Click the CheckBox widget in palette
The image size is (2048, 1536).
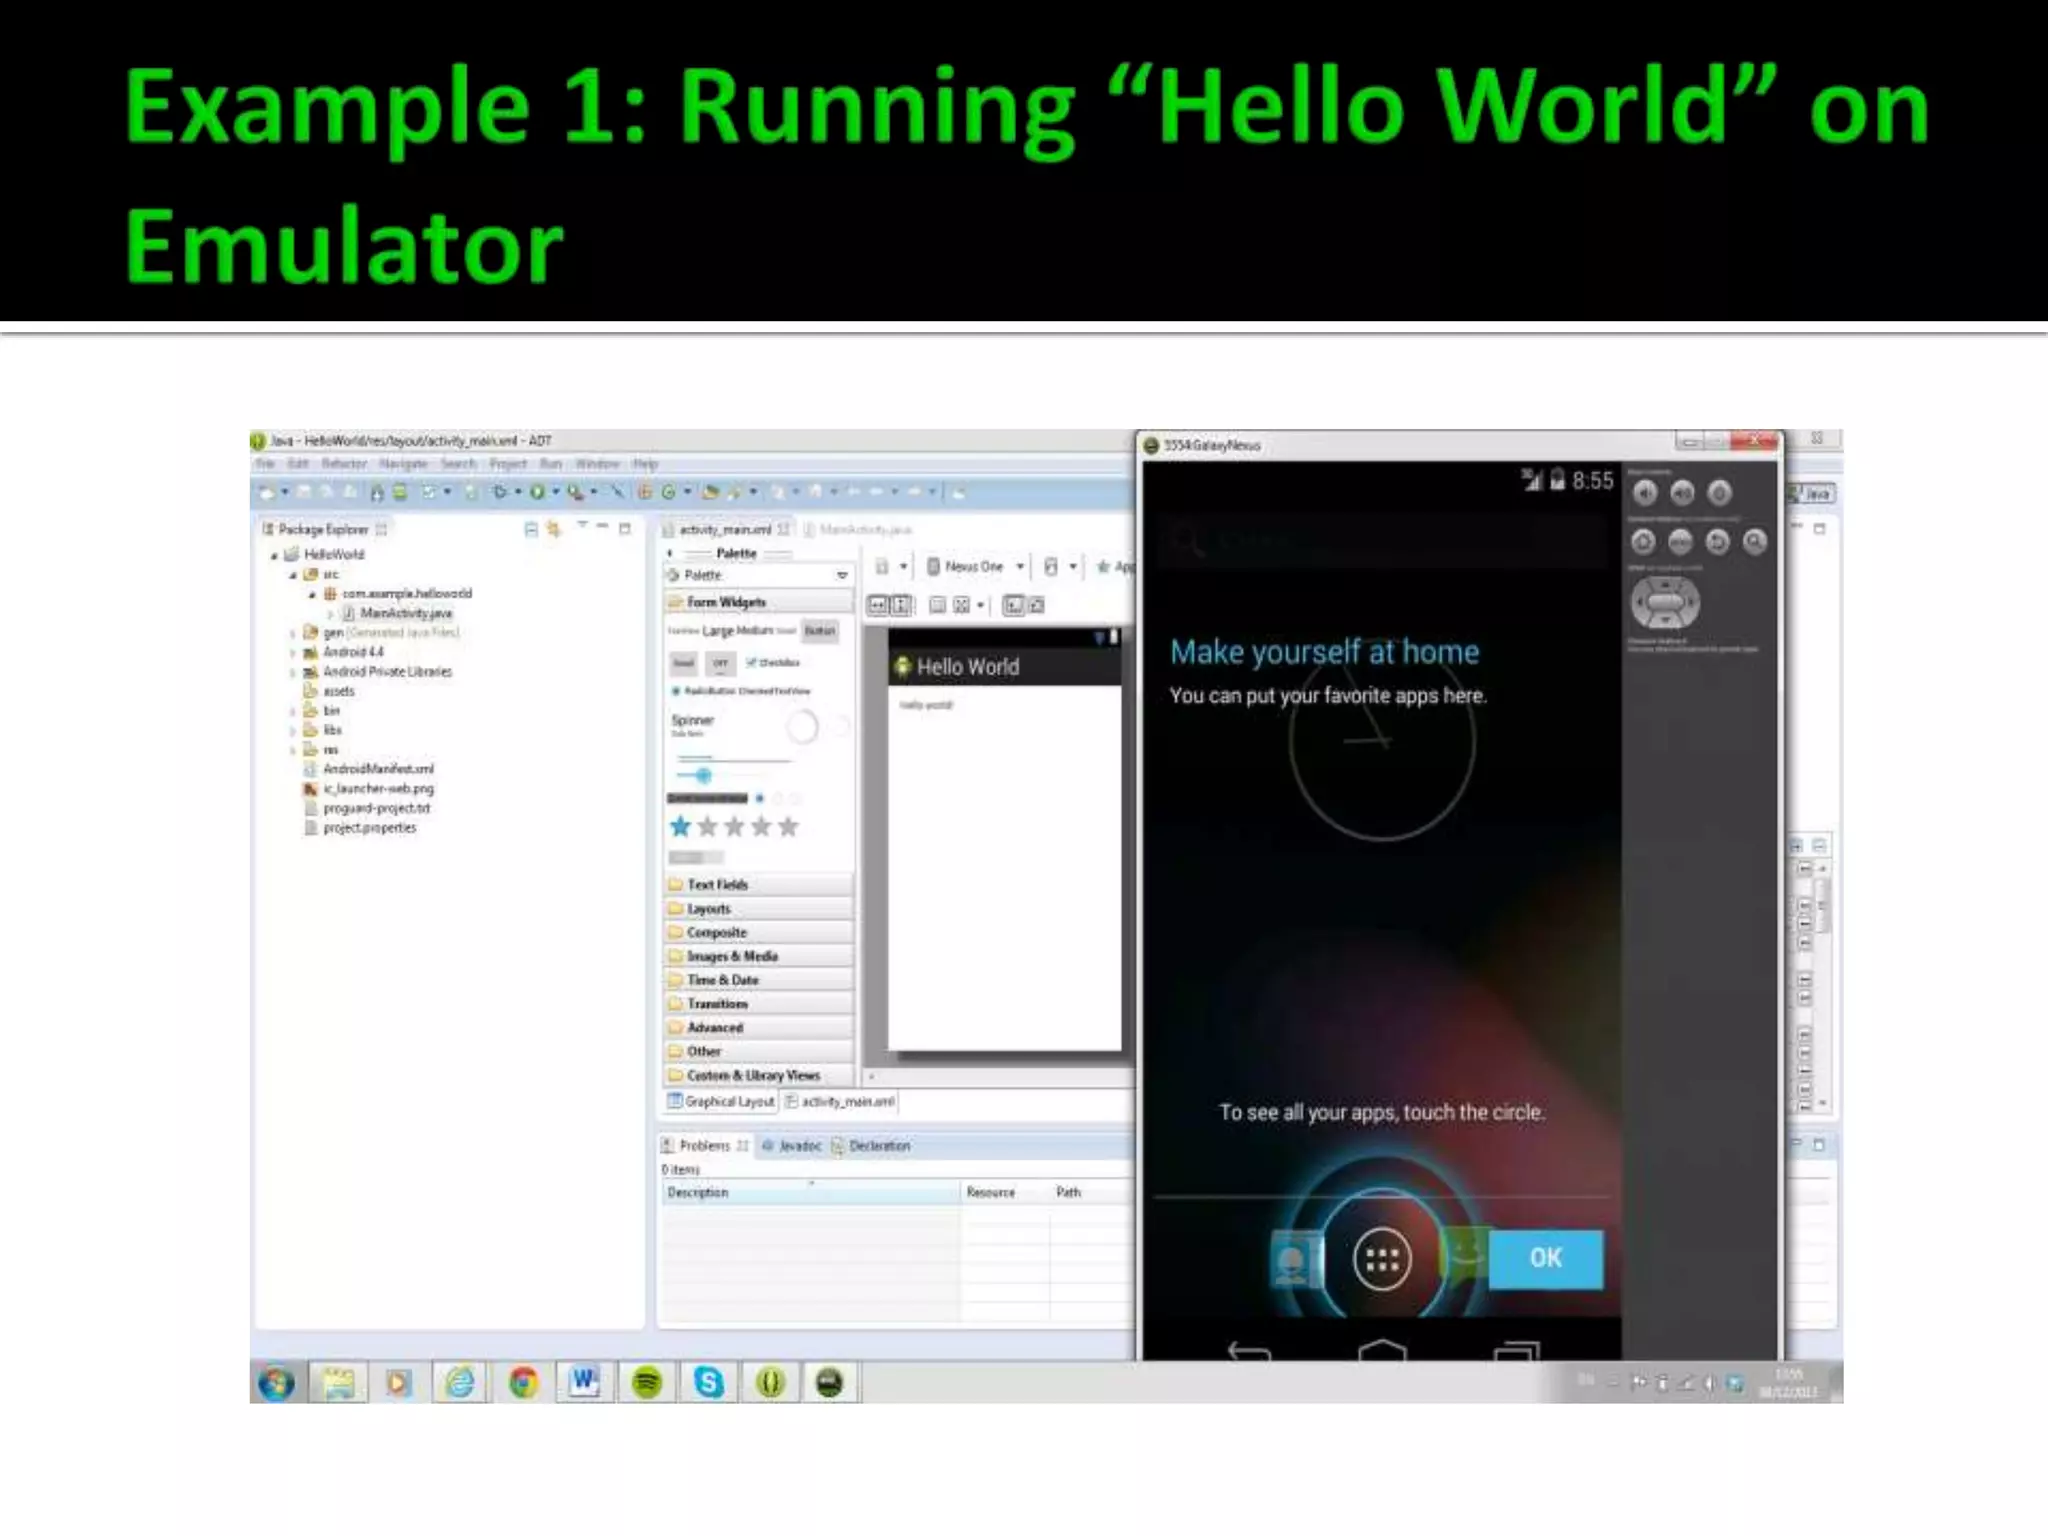[772, 662]
